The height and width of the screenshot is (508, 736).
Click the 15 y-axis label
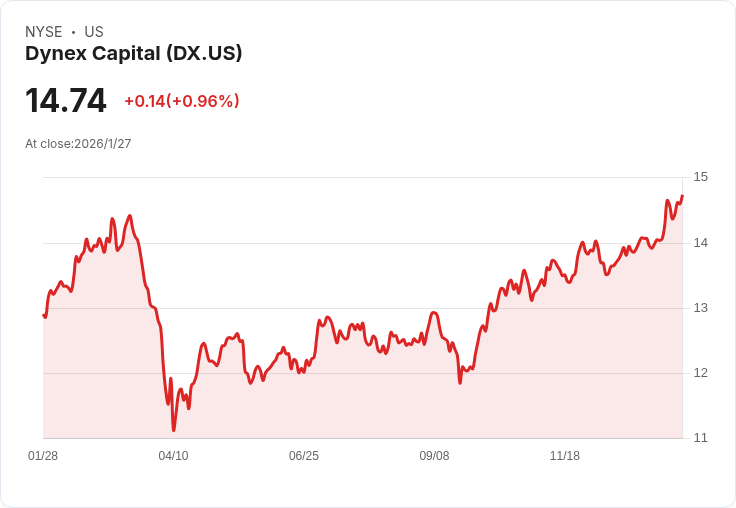pyautogui.click(x=700, y=177)
